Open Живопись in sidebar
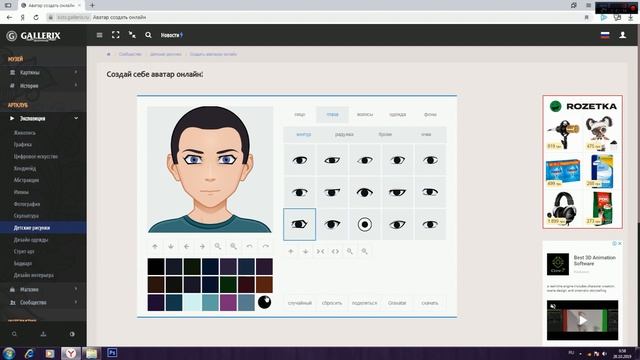 [x=24, y=133]
